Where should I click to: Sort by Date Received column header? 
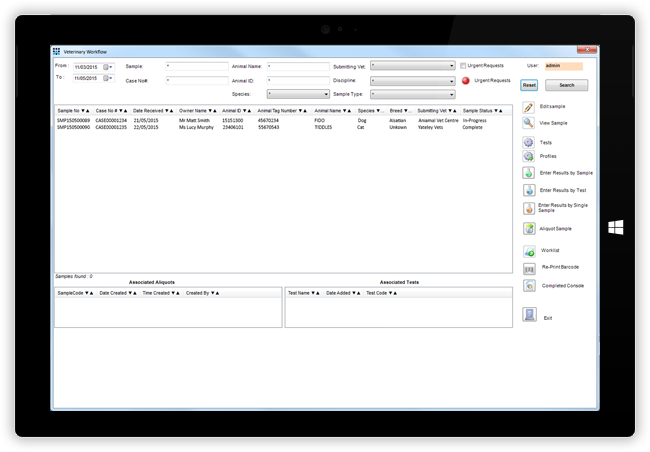[153, 111]
